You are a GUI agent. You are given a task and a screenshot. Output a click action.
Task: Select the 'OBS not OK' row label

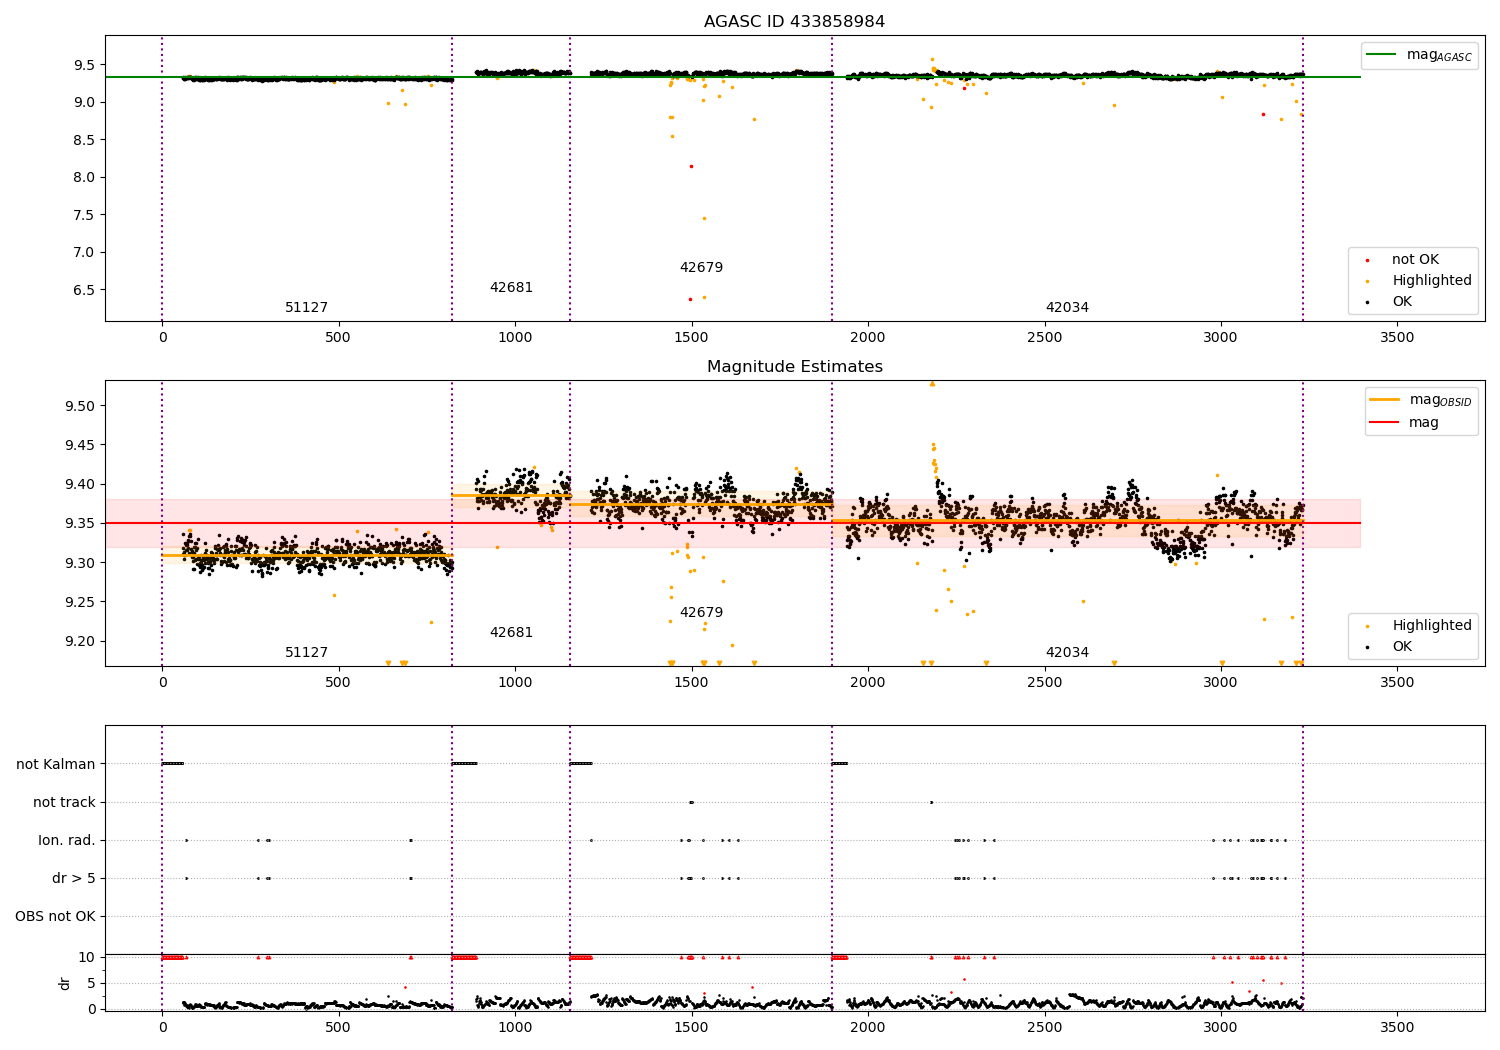coord(56,917)
